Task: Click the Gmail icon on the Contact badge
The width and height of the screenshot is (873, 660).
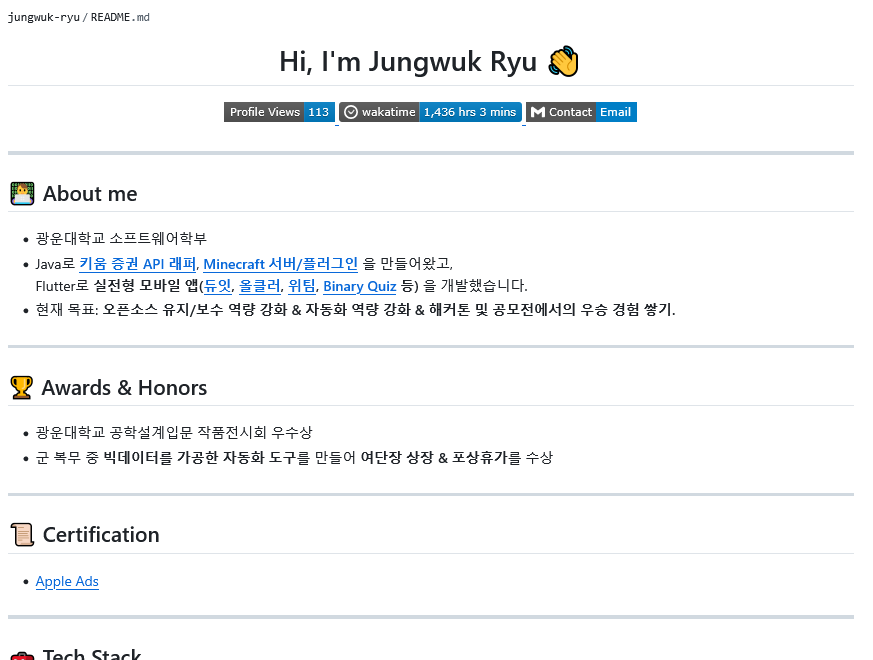Action: 537,112
